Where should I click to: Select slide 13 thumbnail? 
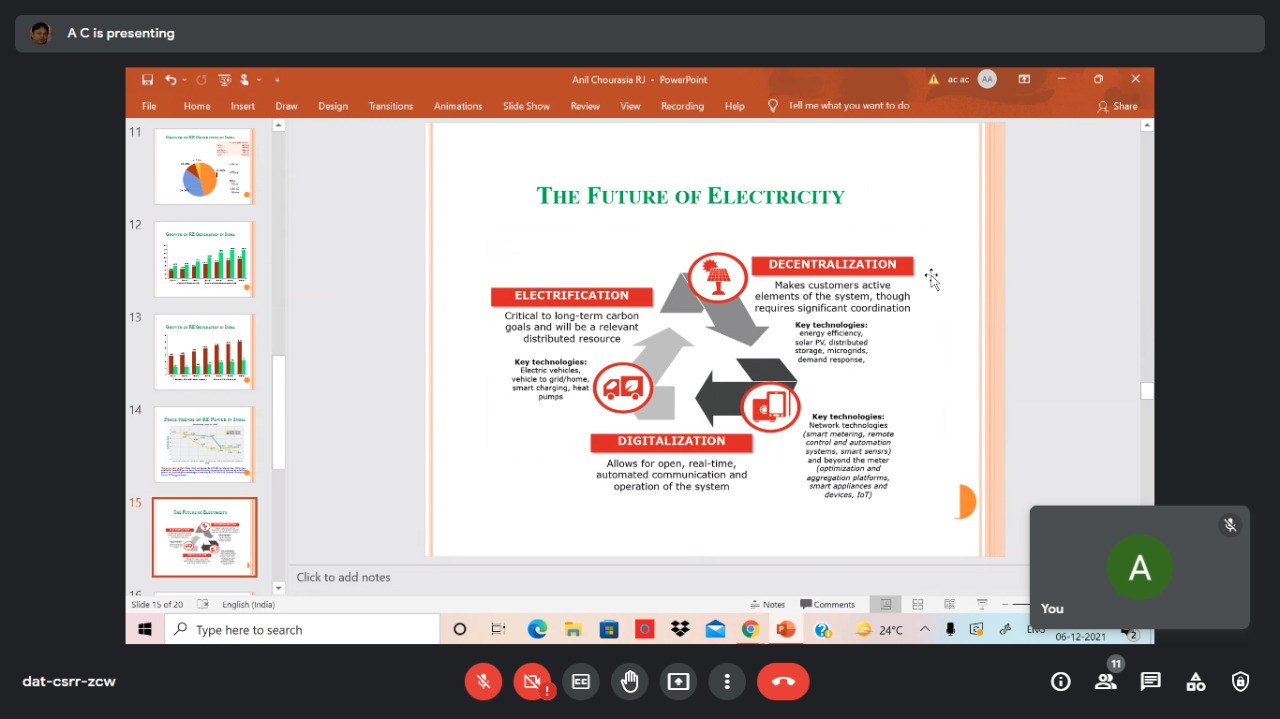[204, 352]
